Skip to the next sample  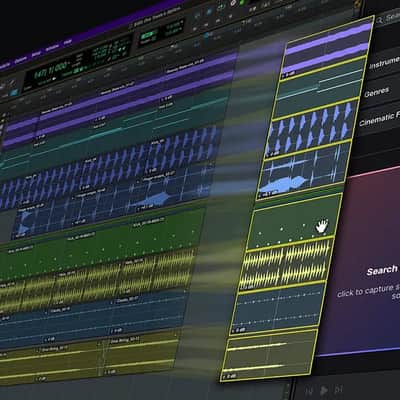pyautogui.click(x=338, y=389)
